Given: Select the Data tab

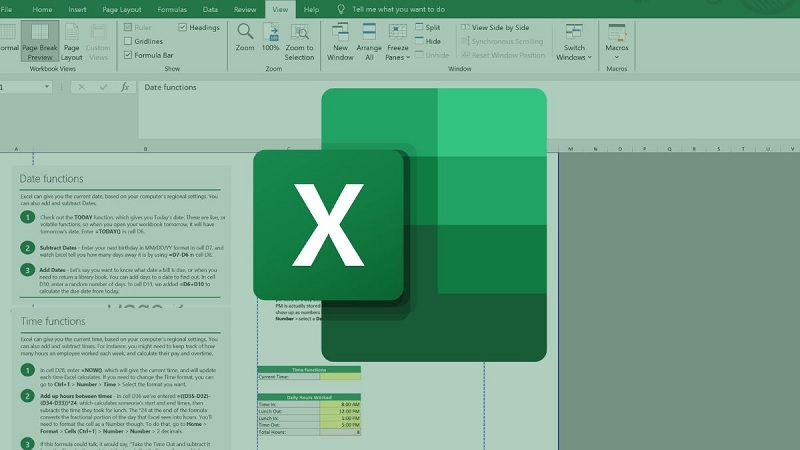Looking at the screenshot, I should coord(210,9).
